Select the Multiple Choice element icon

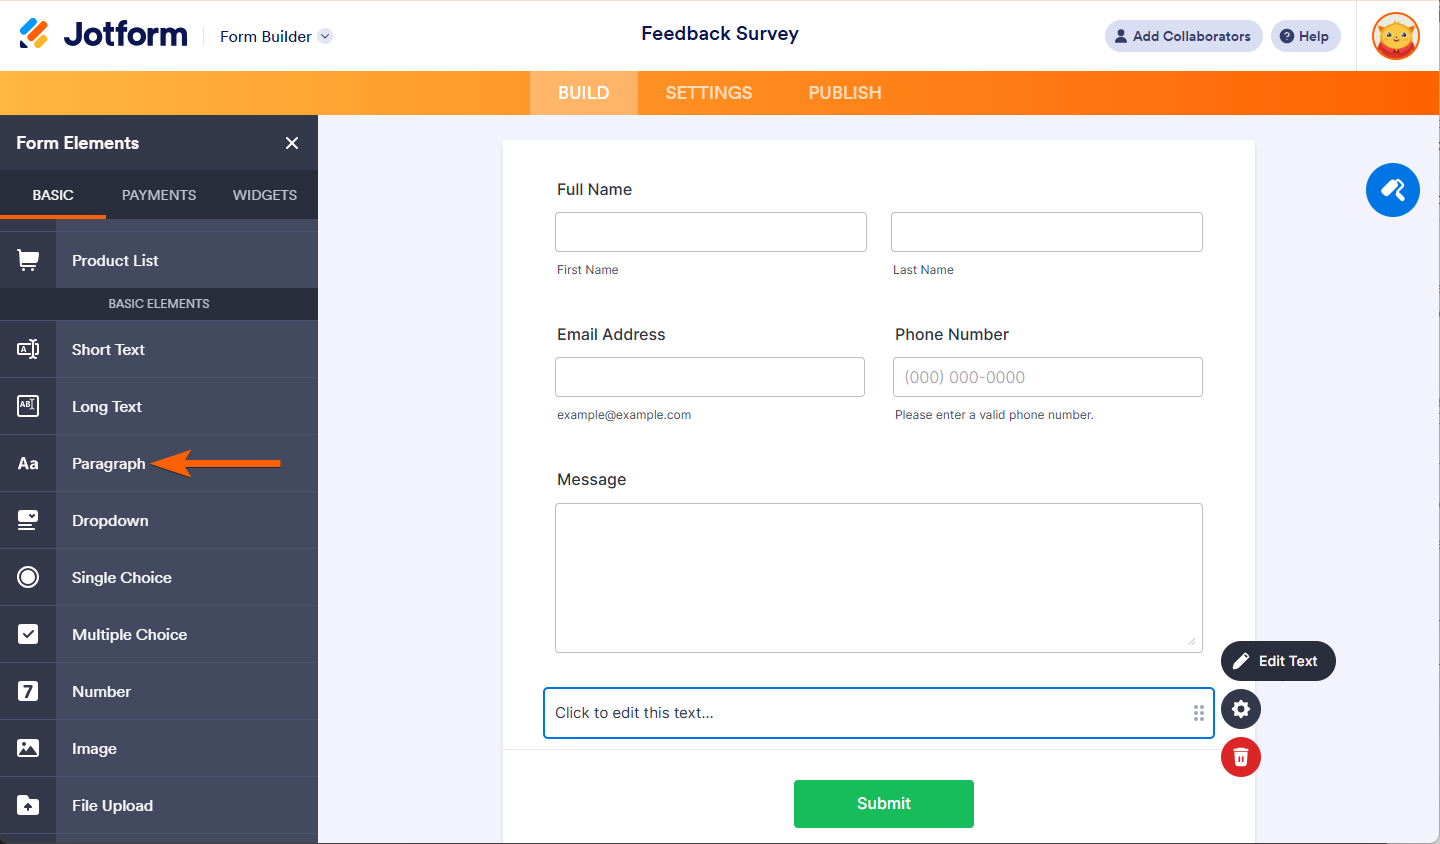pos(28,634)
